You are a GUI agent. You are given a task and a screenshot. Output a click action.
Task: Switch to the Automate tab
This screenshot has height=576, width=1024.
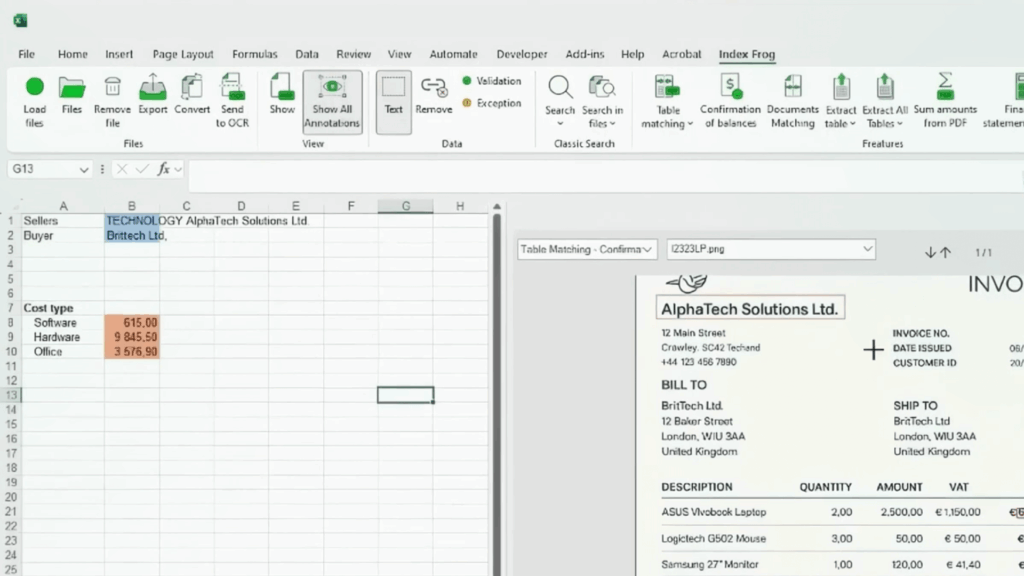click(x=453, y=54)
